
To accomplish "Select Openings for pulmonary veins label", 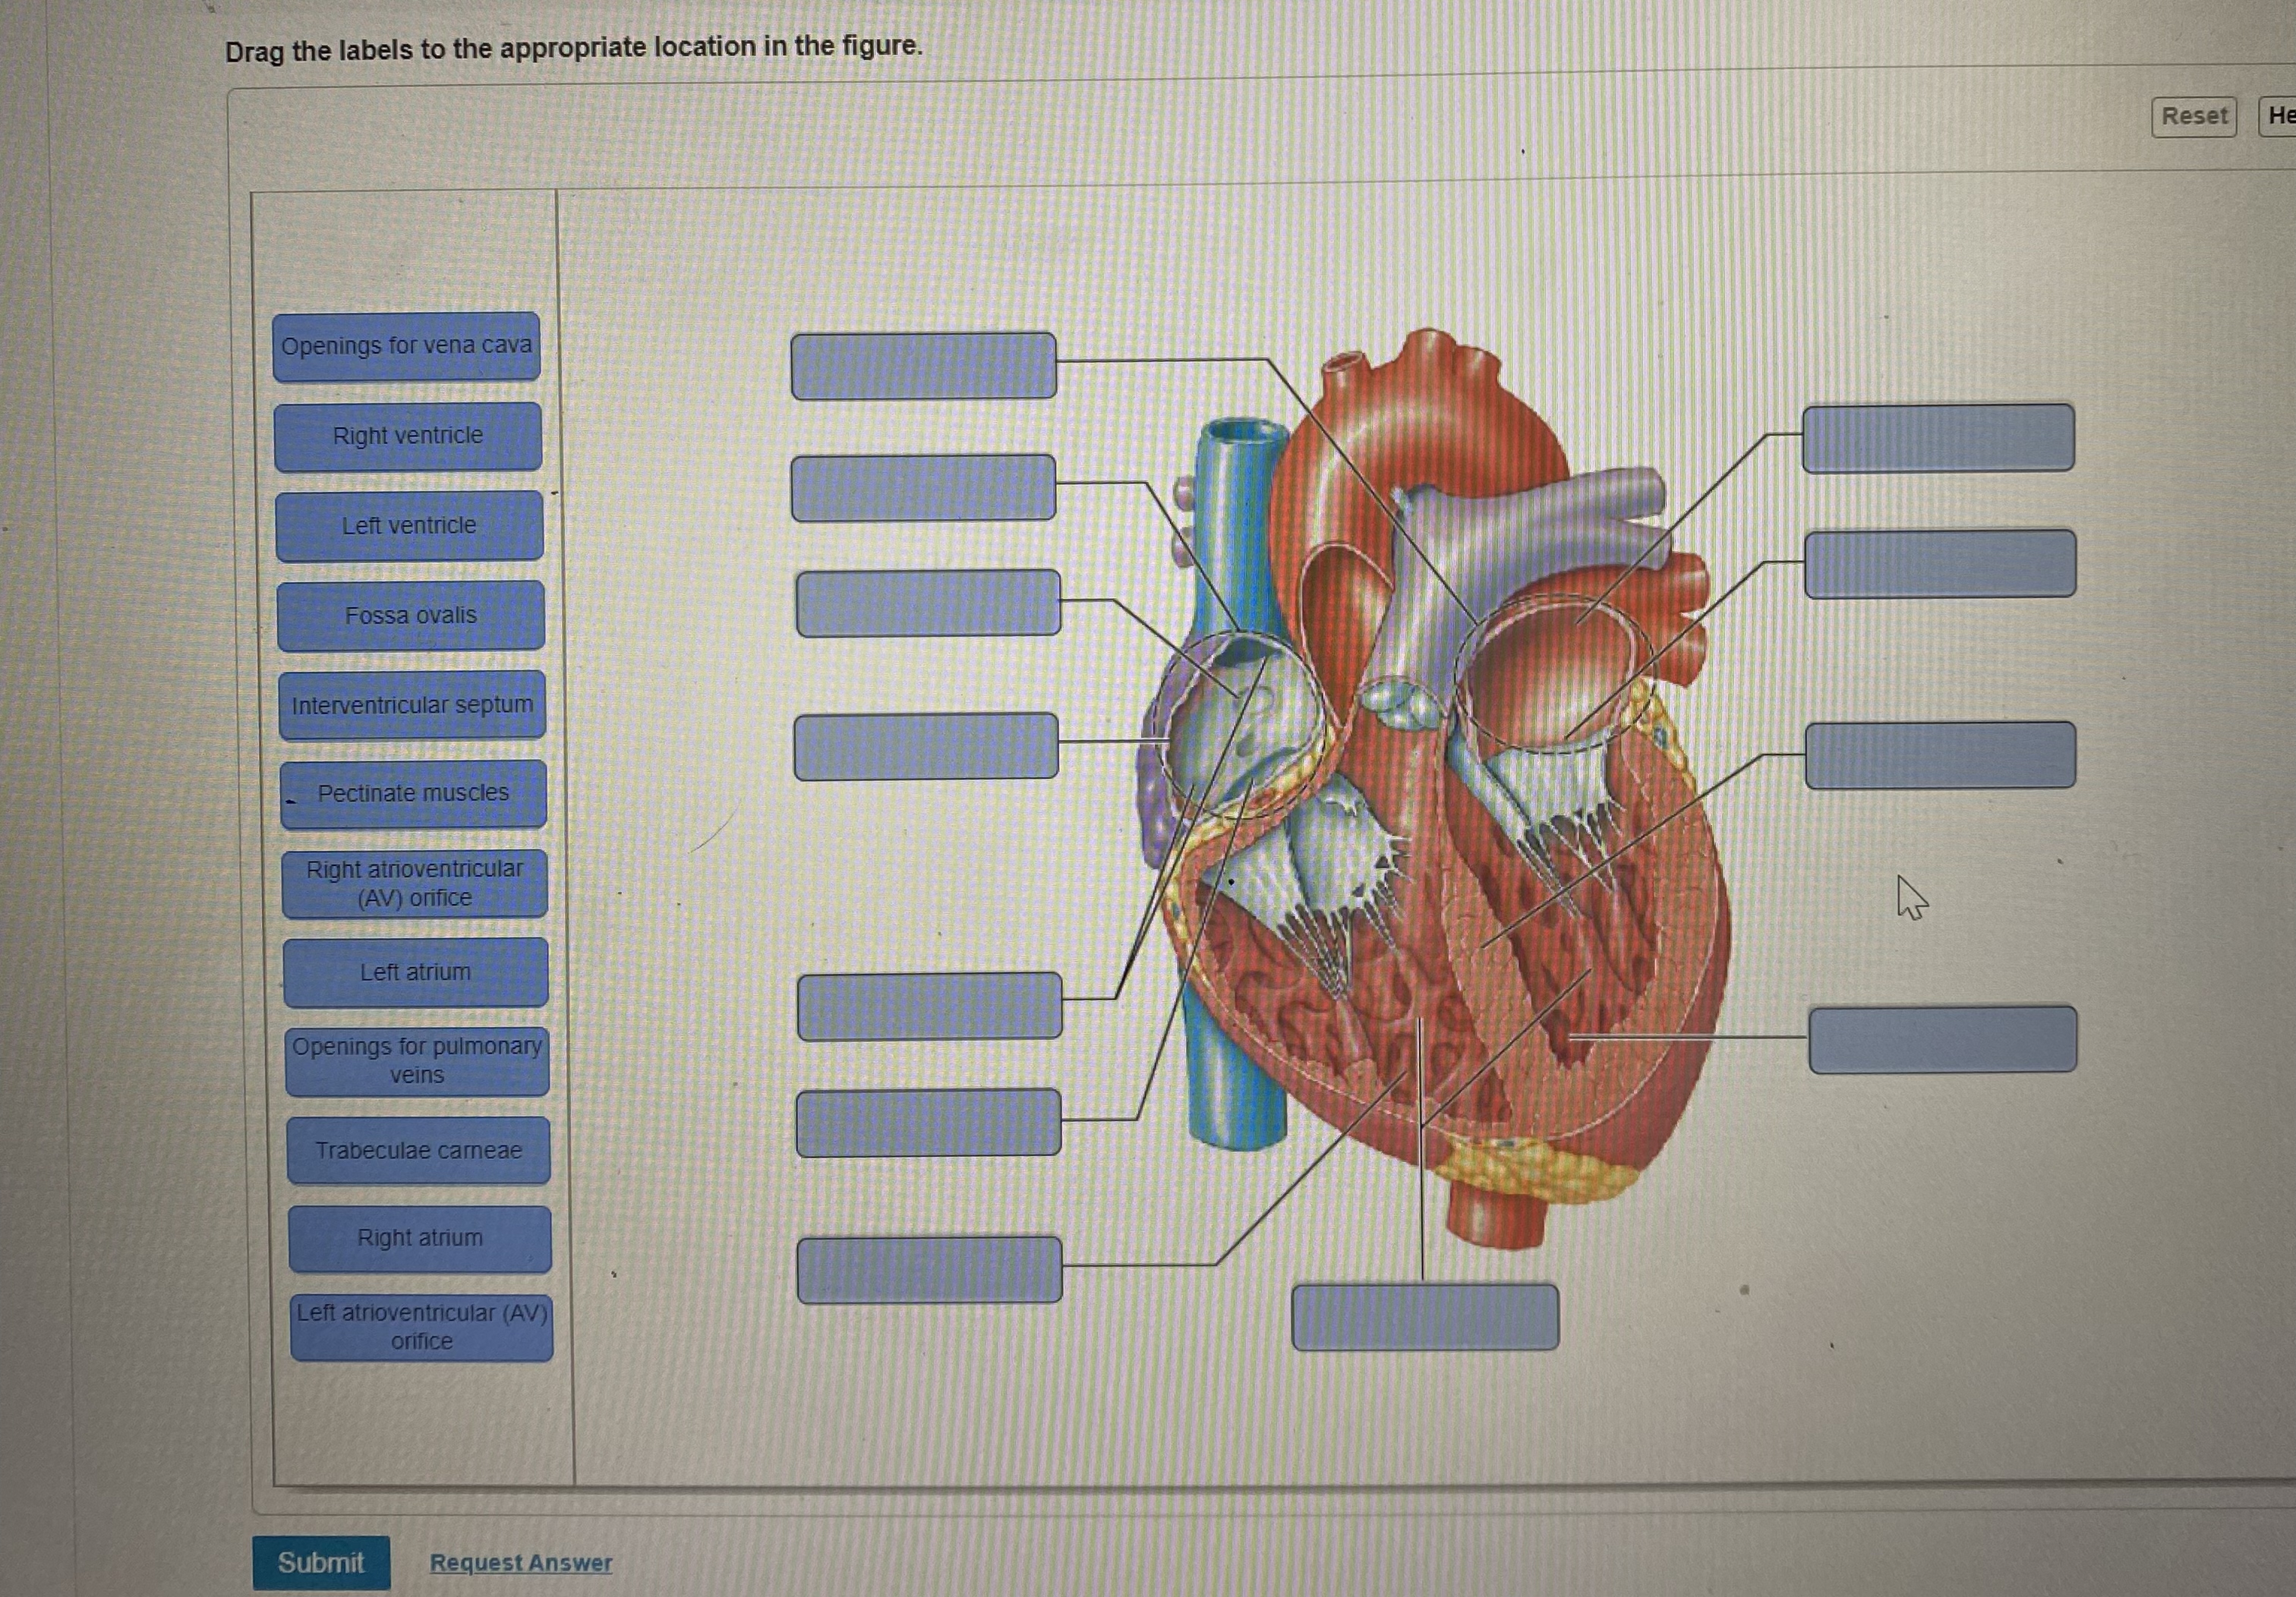I will [x=417, y=1060].
